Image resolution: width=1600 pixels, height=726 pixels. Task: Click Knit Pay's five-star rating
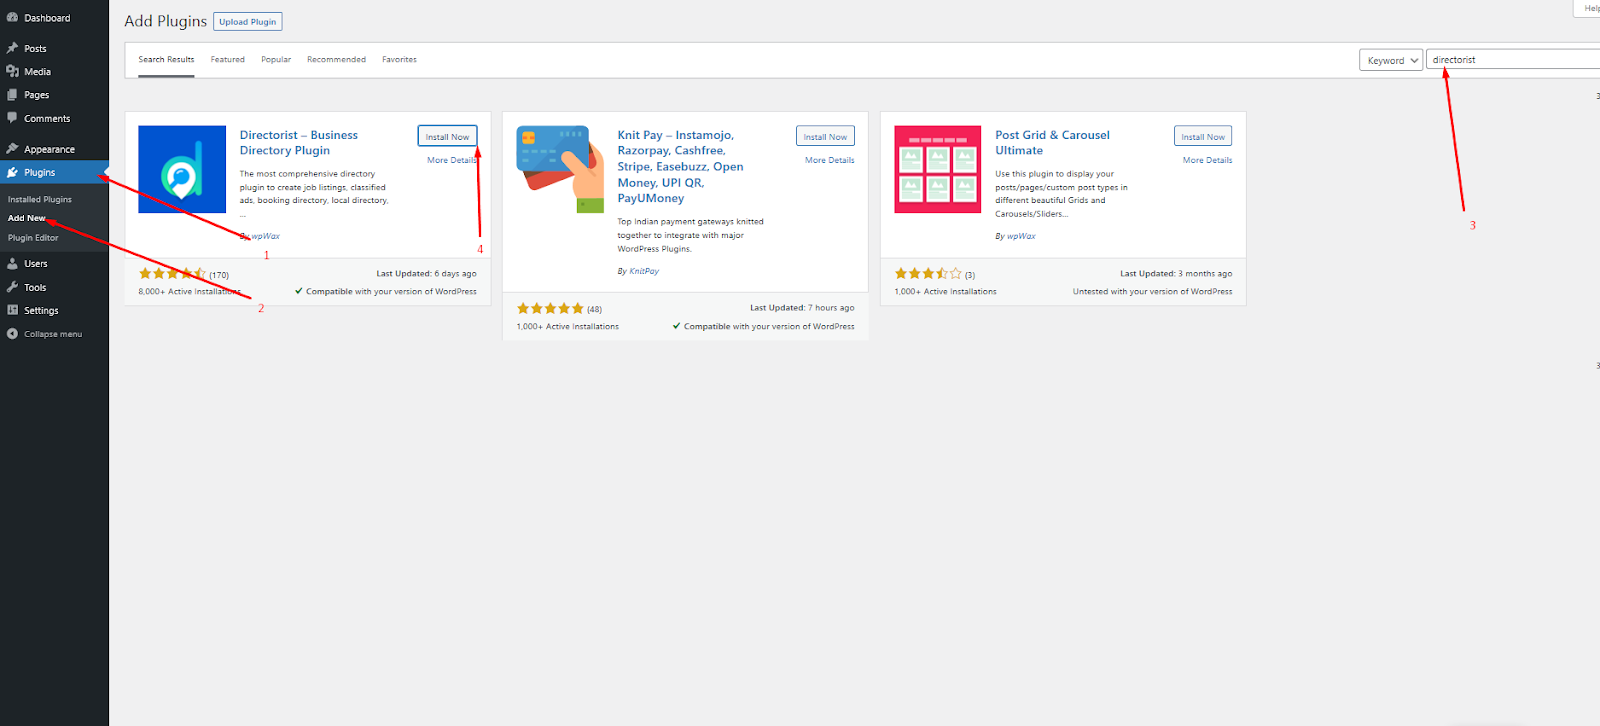560,309
